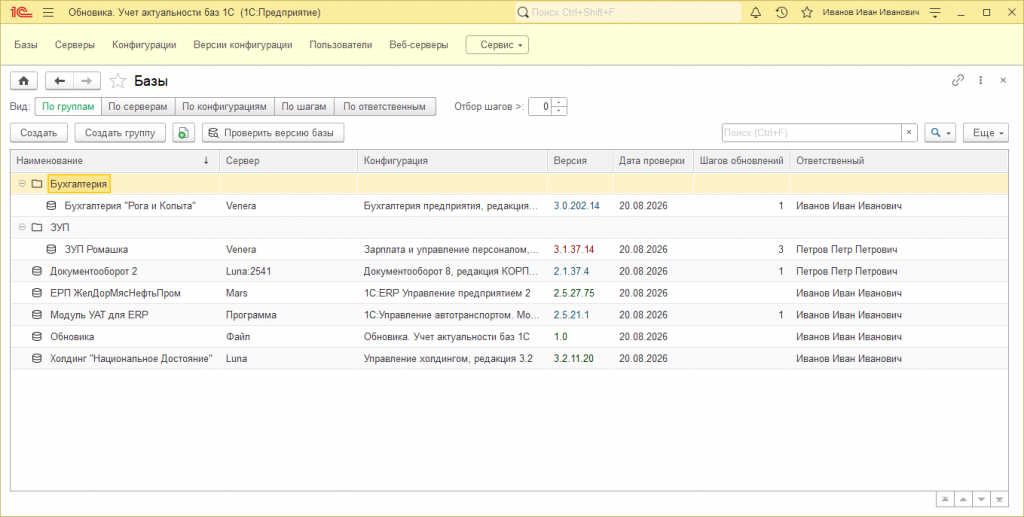Select row Бухгалтерия "Рога и Копыта"
Image resolution: width=1024 pixels, height=517 pixels.
point(509,206)
